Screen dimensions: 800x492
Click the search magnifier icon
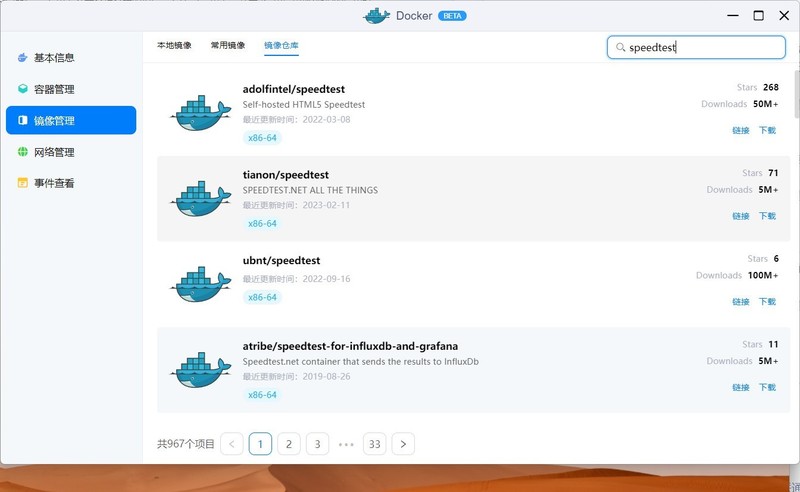pyautogui.click(x=620, y=47)
